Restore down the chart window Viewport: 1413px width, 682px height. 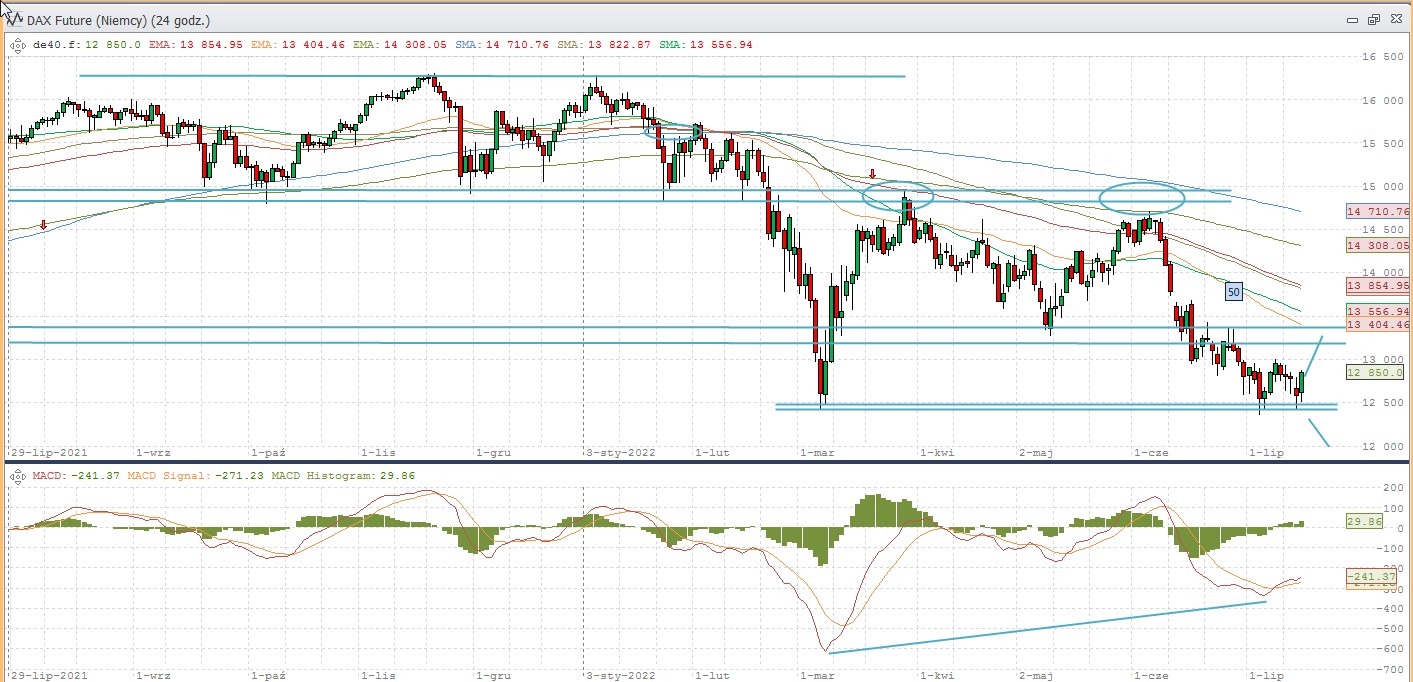click(x=1373, y=19)
